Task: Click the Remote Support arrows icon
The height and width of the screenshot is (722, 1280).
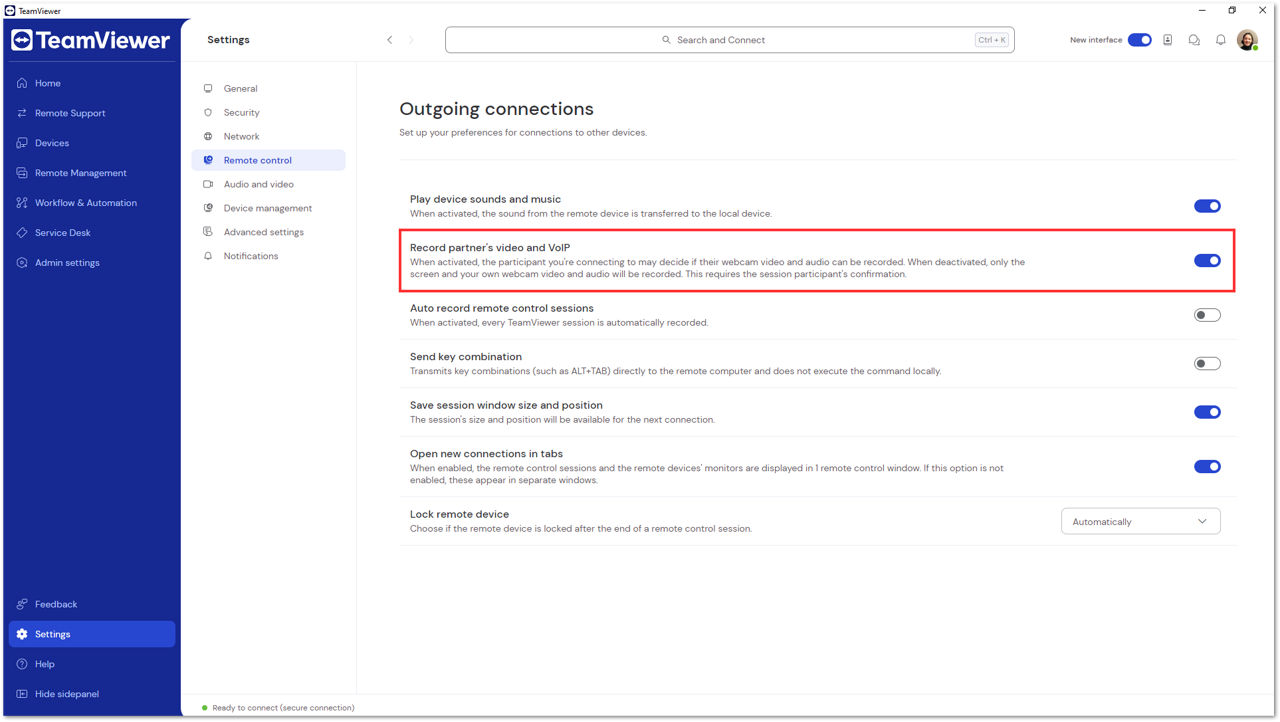Action: pyautogui.click(x=22, y=113)
